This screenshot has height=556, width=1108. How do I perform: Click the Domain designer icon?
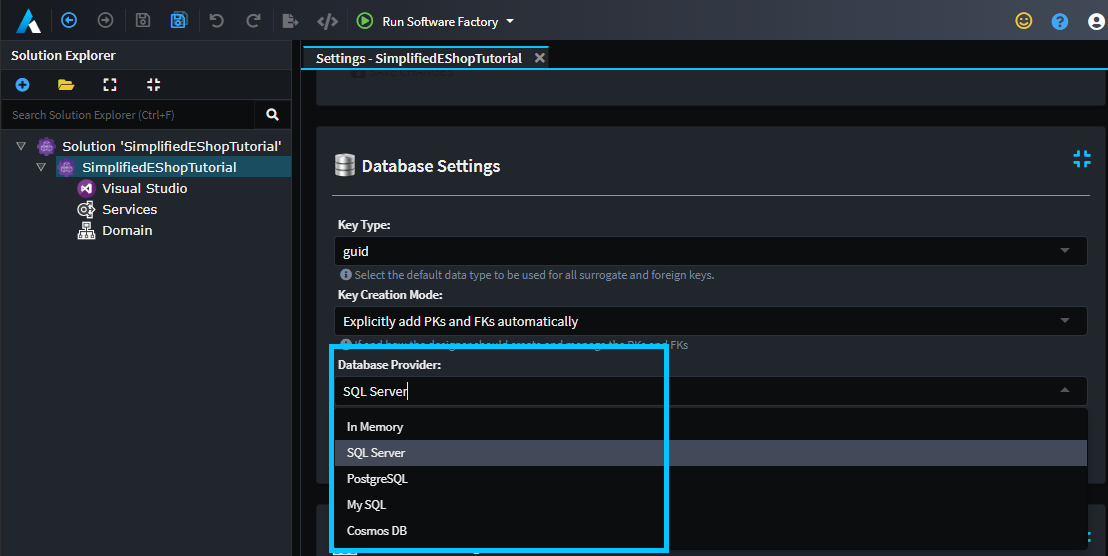(x=86, y=230)
